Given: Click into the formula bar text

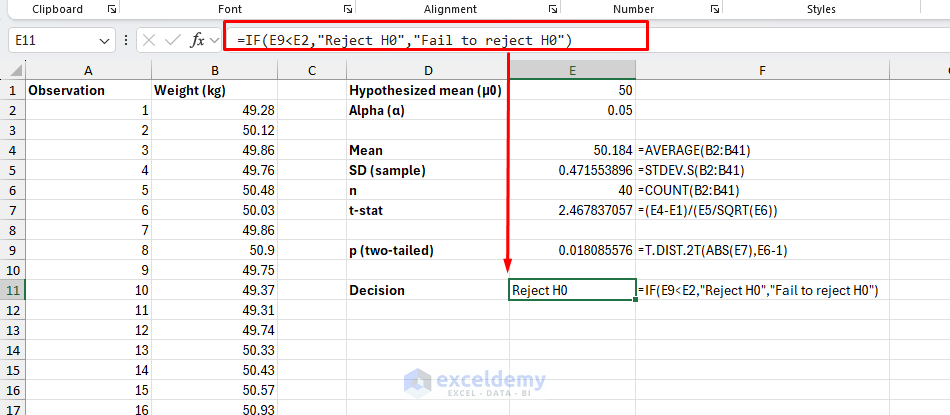Looking at the screenshot, I should point(405,41).
